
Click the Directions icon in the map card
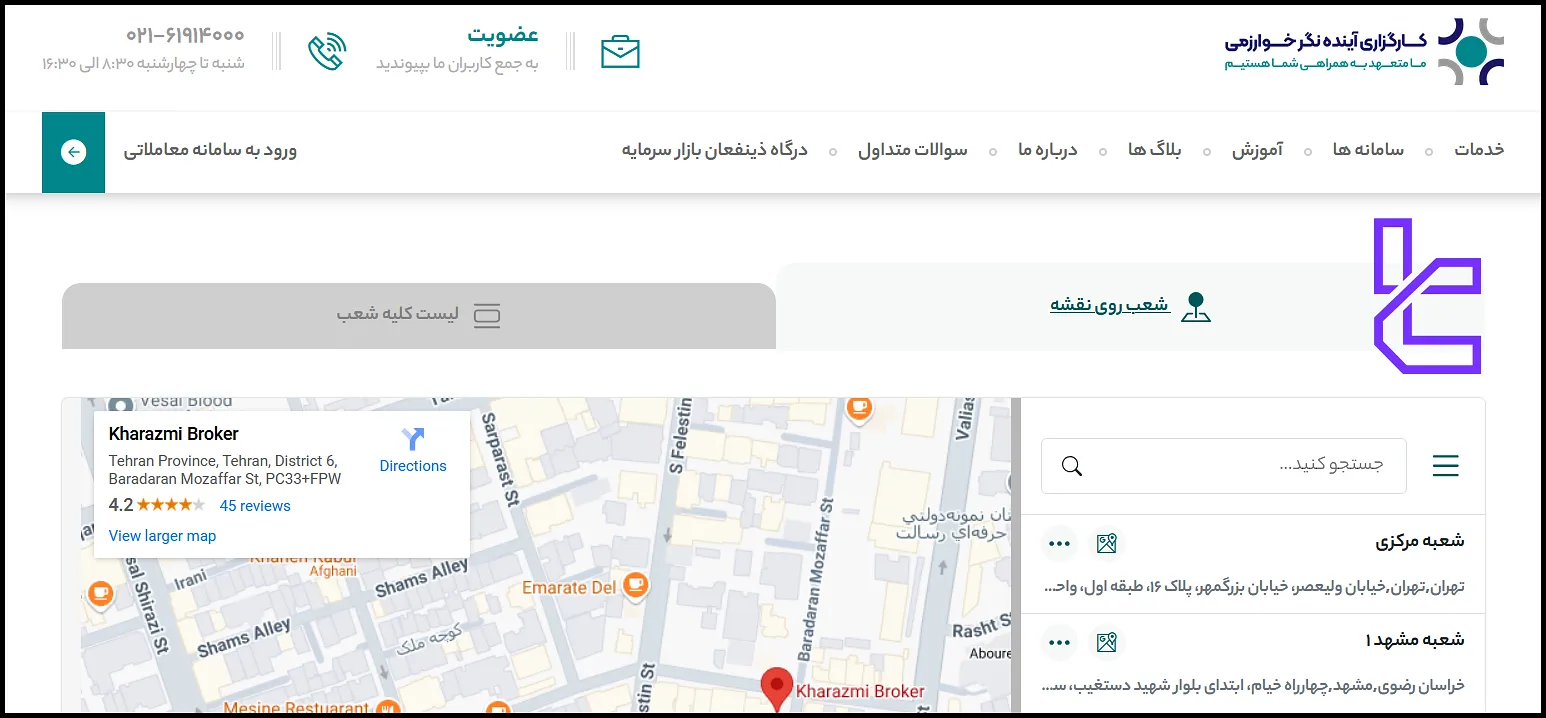412,438
